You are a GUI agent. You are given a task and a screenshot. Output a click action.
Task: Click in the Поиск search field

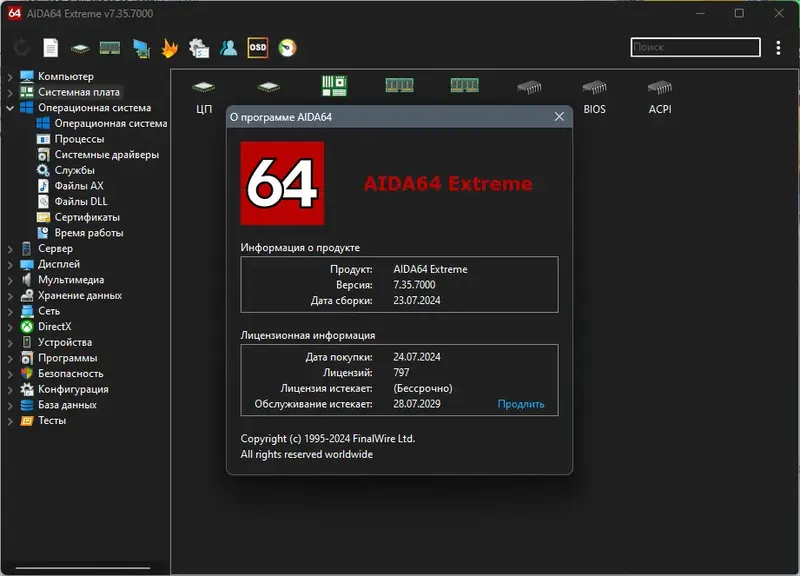pyautogui.click(x=695, y=47)
